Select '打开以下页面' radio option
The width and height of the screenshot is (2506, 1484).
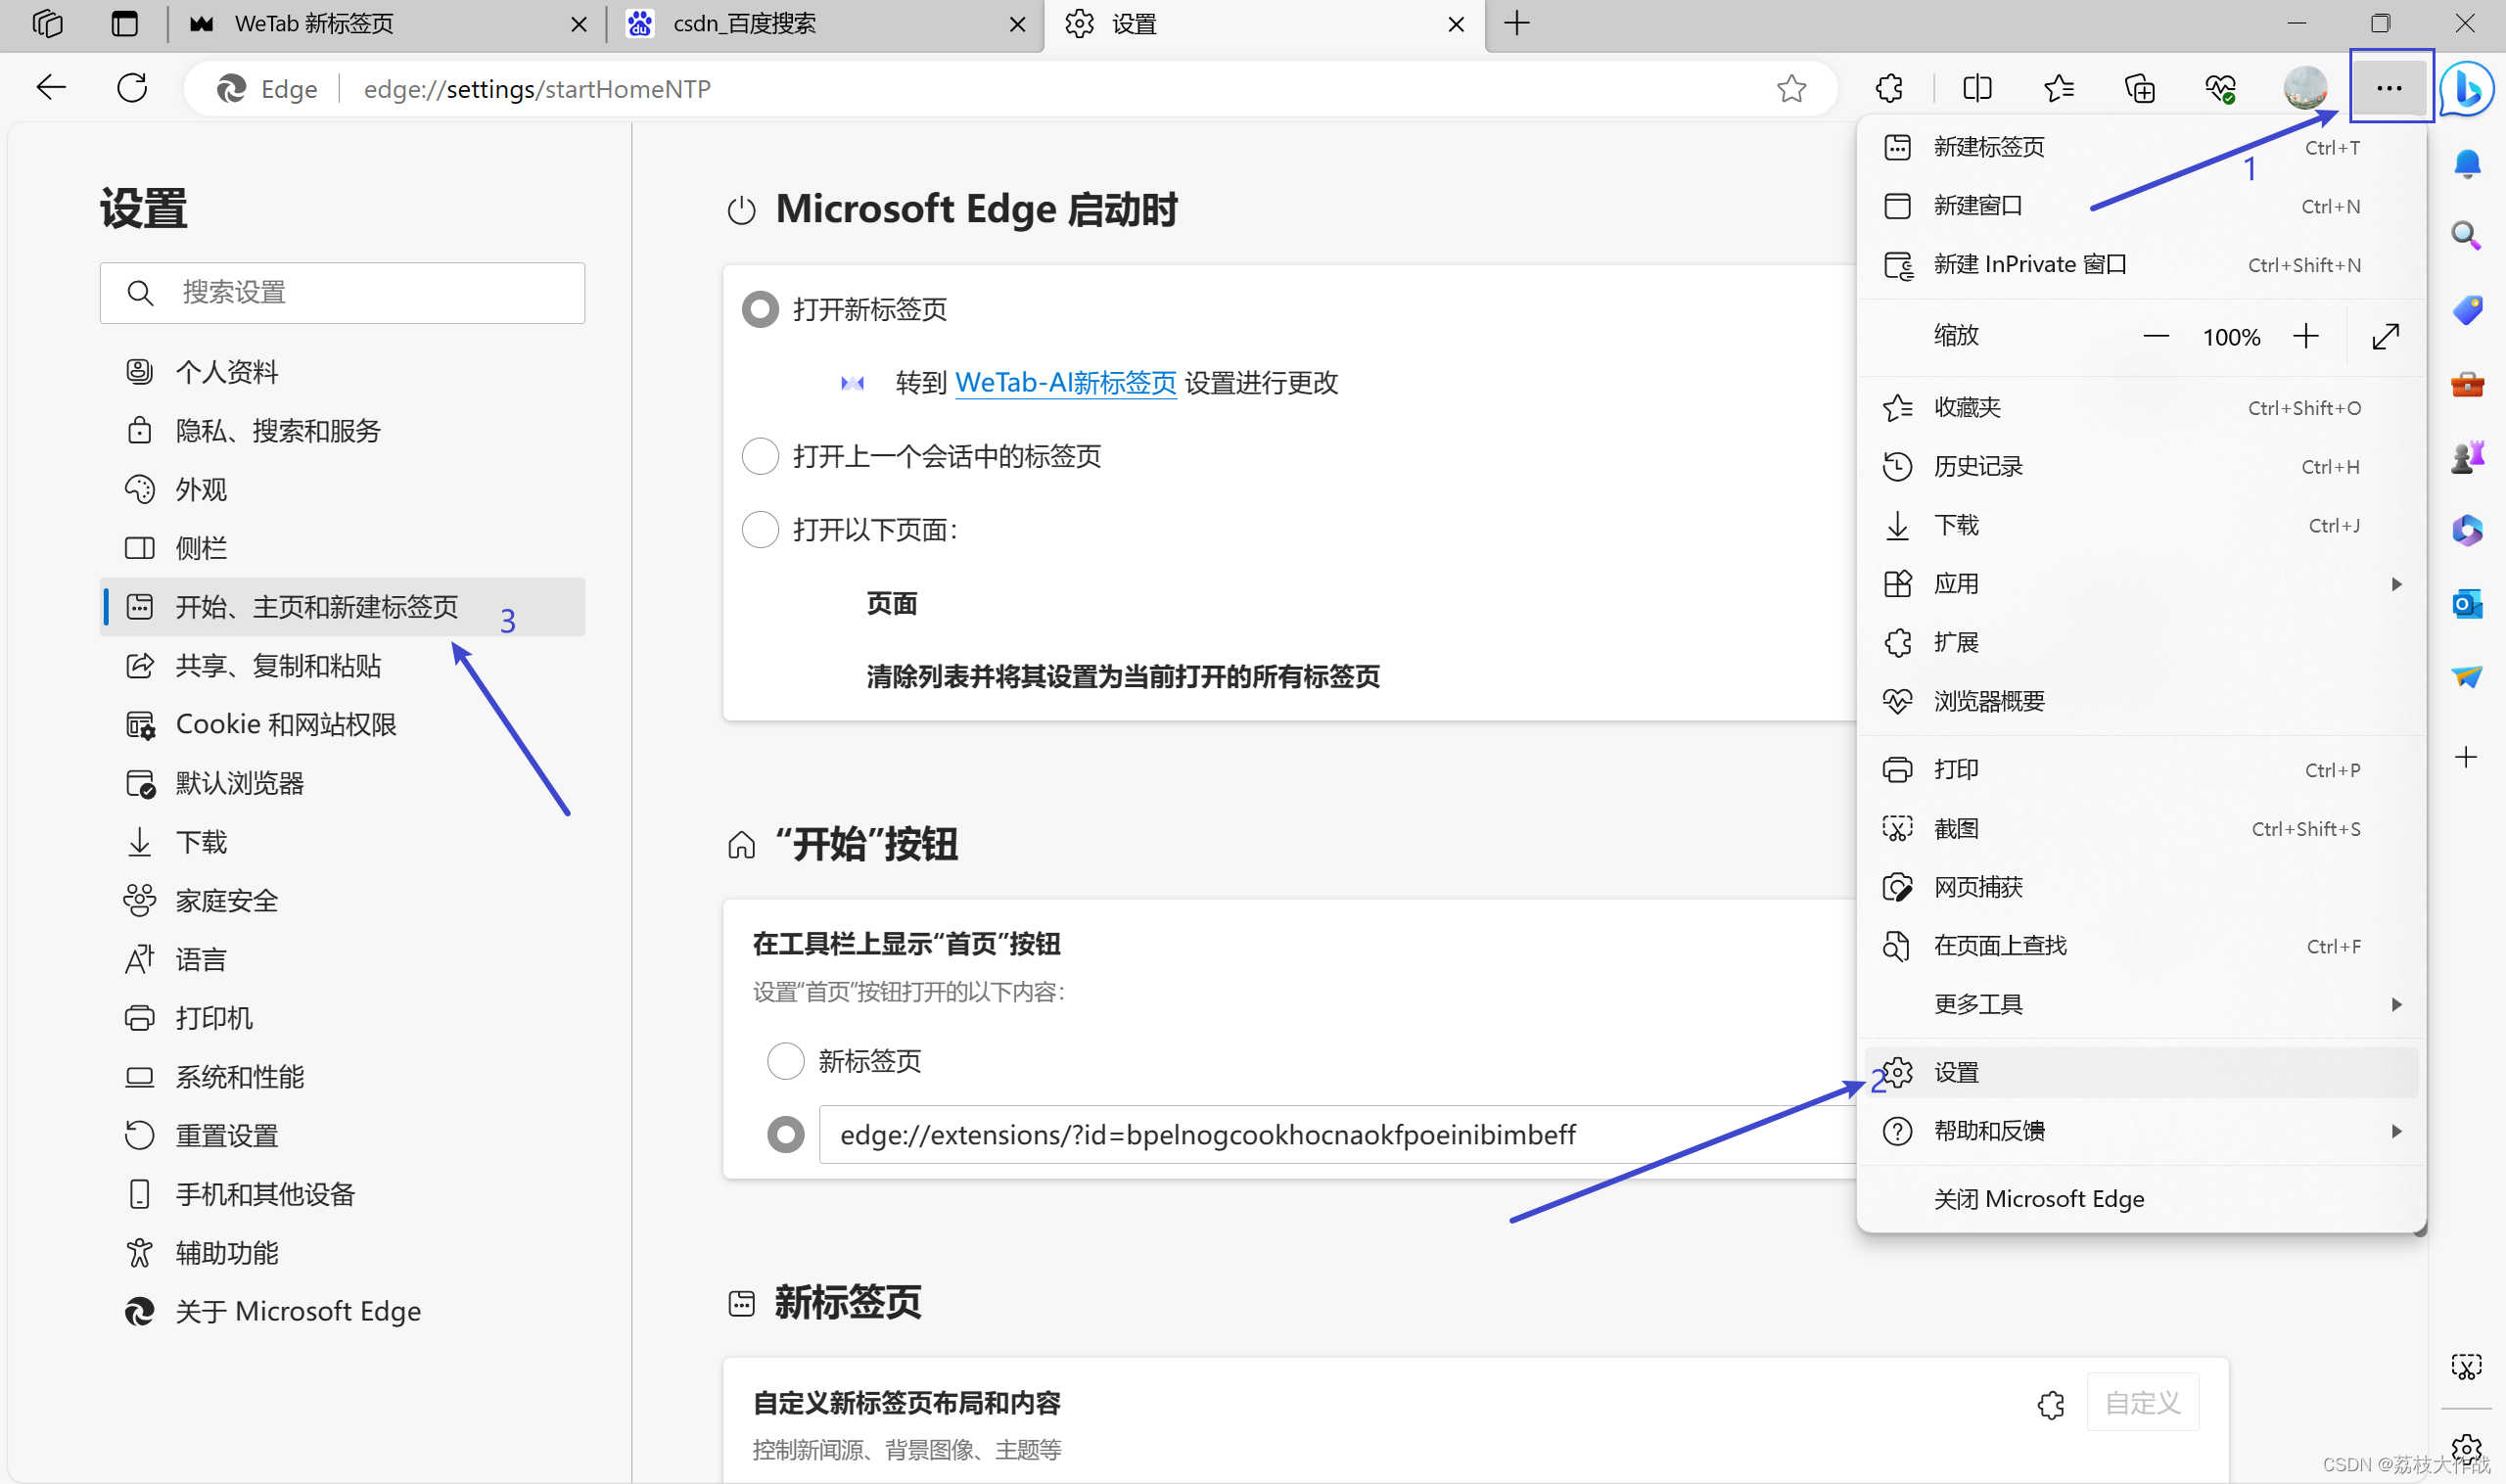[x=760, y=530]
